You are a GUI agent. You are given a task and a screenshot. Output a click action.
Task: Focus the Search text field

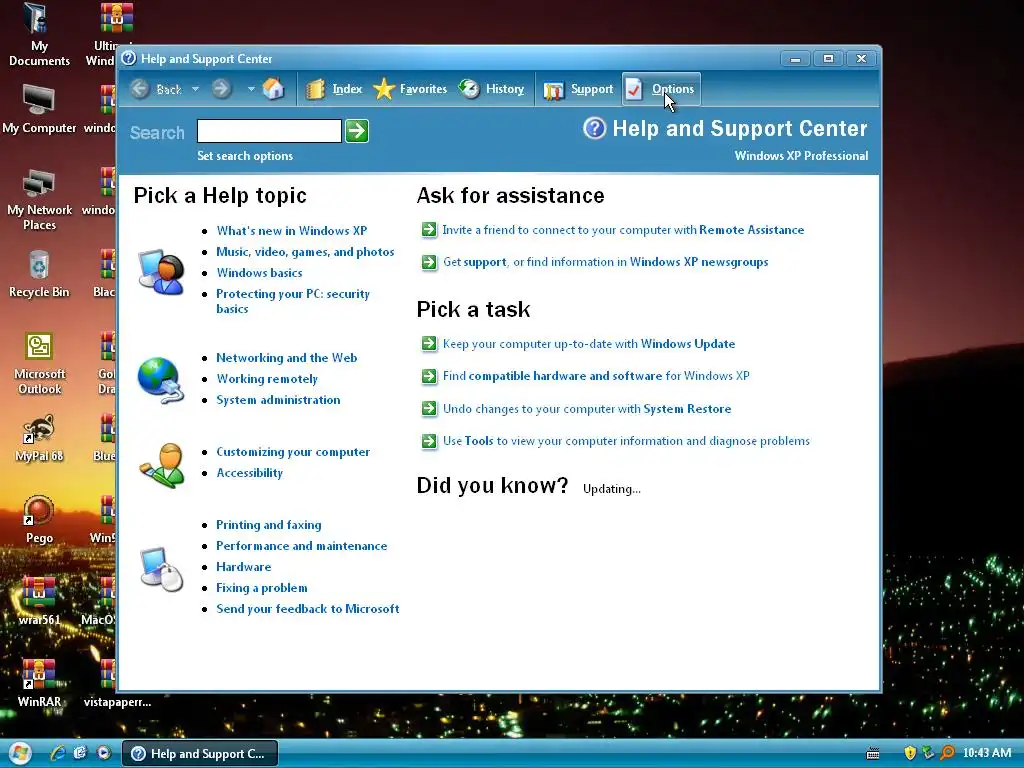click(x=269, y=131)
